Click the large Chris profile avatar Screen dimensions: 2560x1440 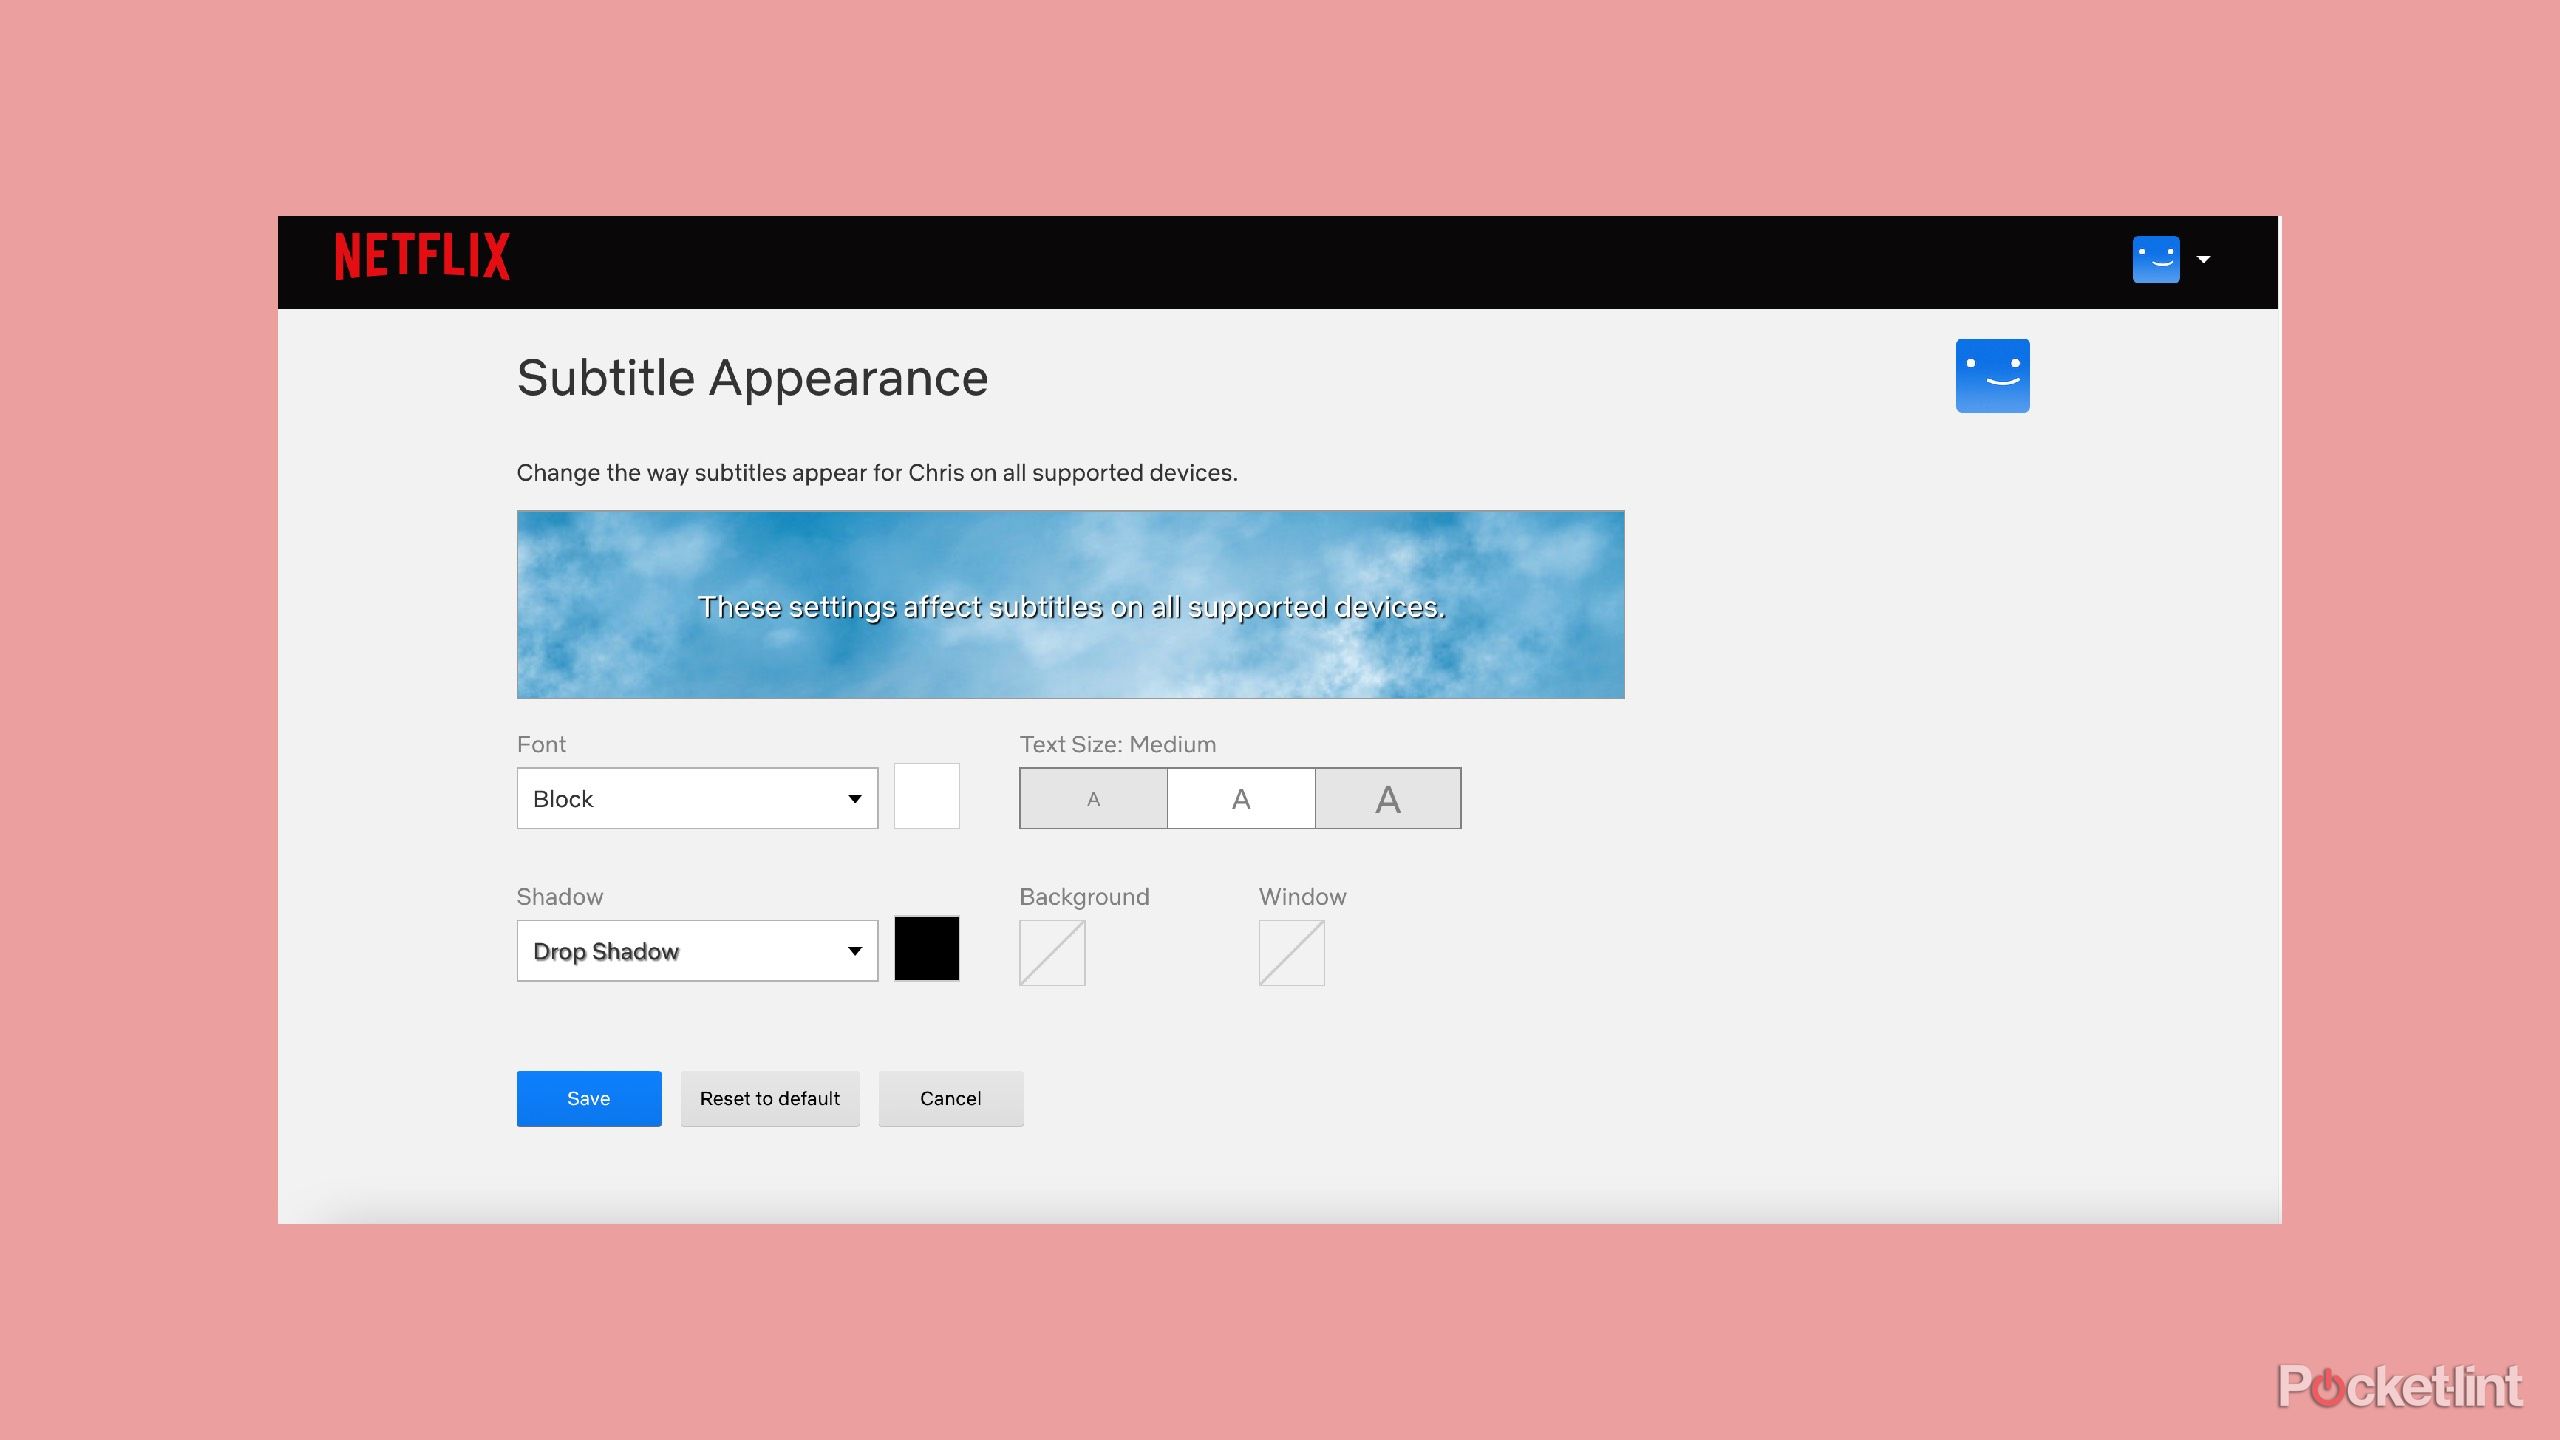(x=1992, y=376)
